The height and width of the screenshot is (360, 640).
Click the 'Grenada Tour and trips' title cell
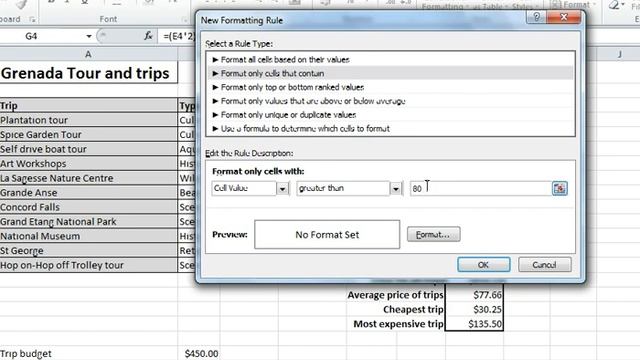[x=88, y=73]
